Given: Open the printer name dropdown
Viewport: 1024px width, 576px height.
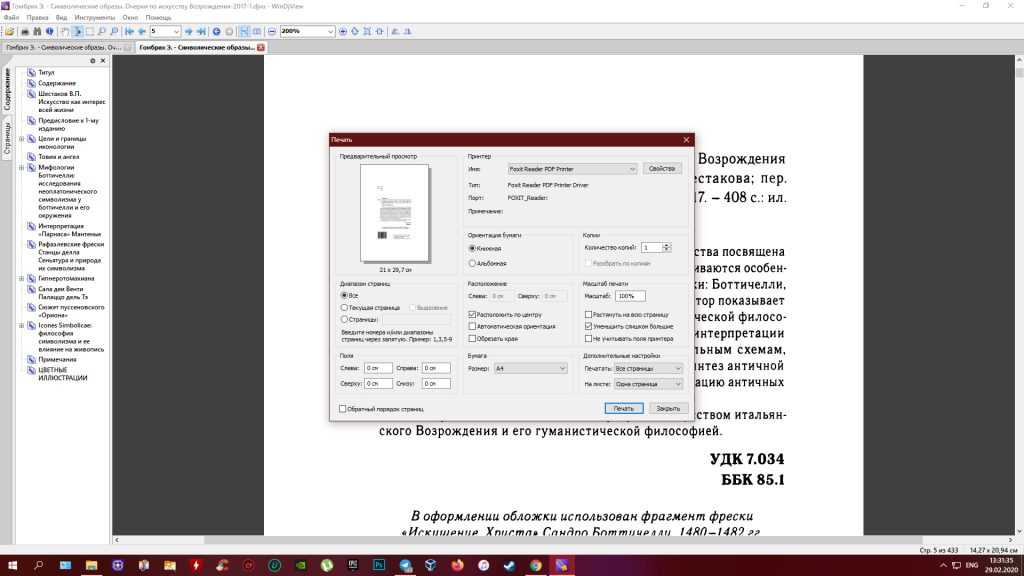Looking at the screenshot, I should point(571,169).
